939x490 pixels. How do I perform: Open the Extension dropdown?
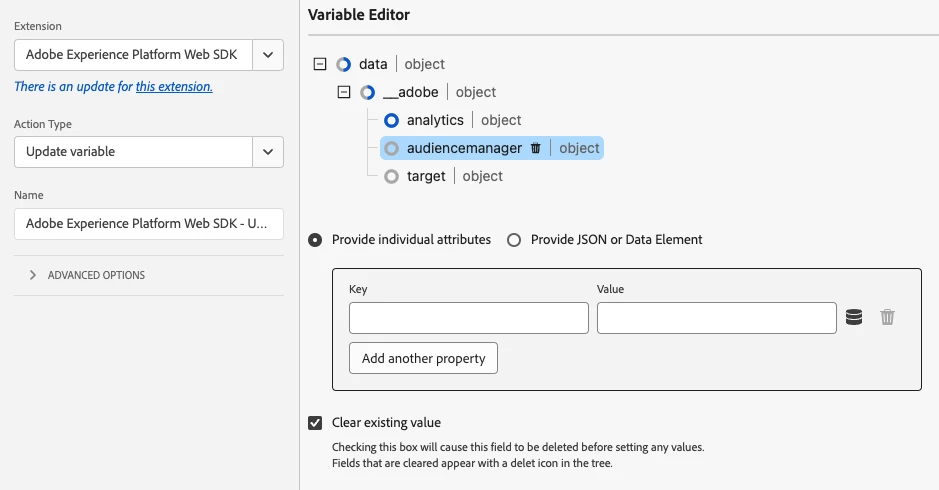[x=268, y=55]
